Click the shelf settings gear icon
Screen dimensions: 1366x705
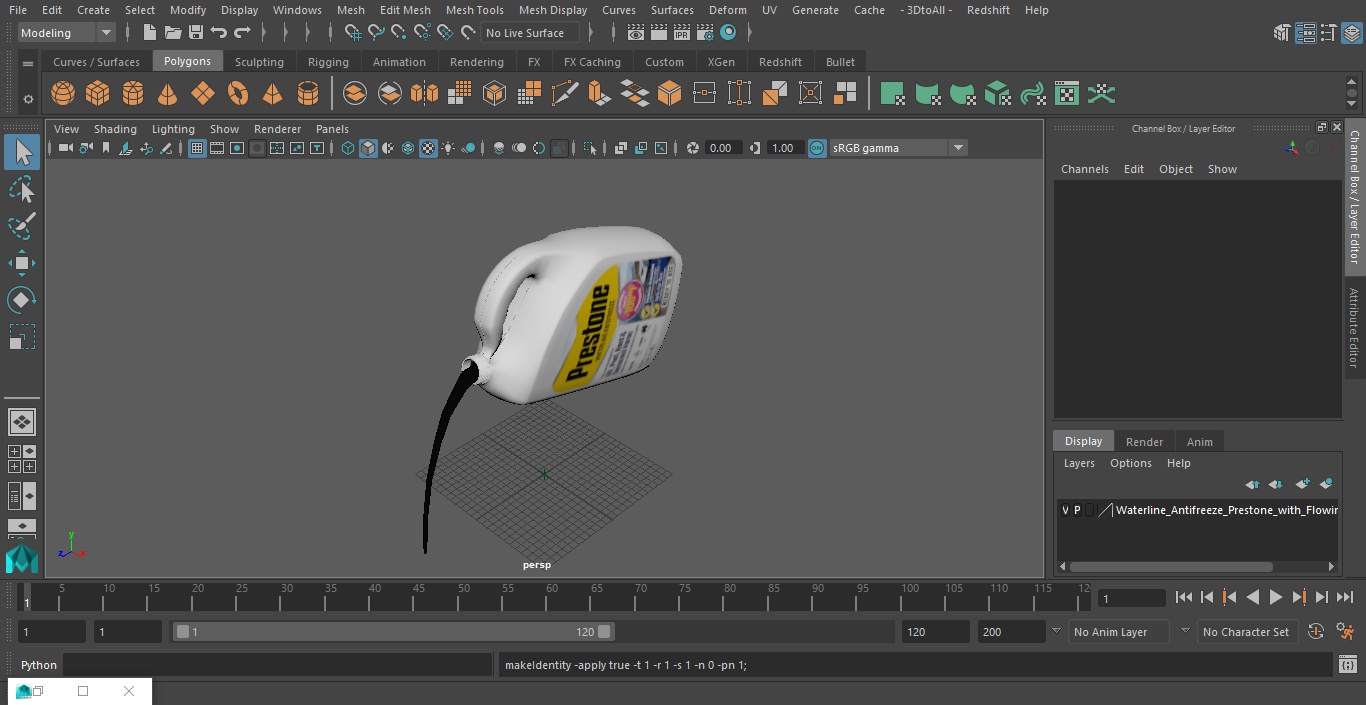tap(28, 99)
